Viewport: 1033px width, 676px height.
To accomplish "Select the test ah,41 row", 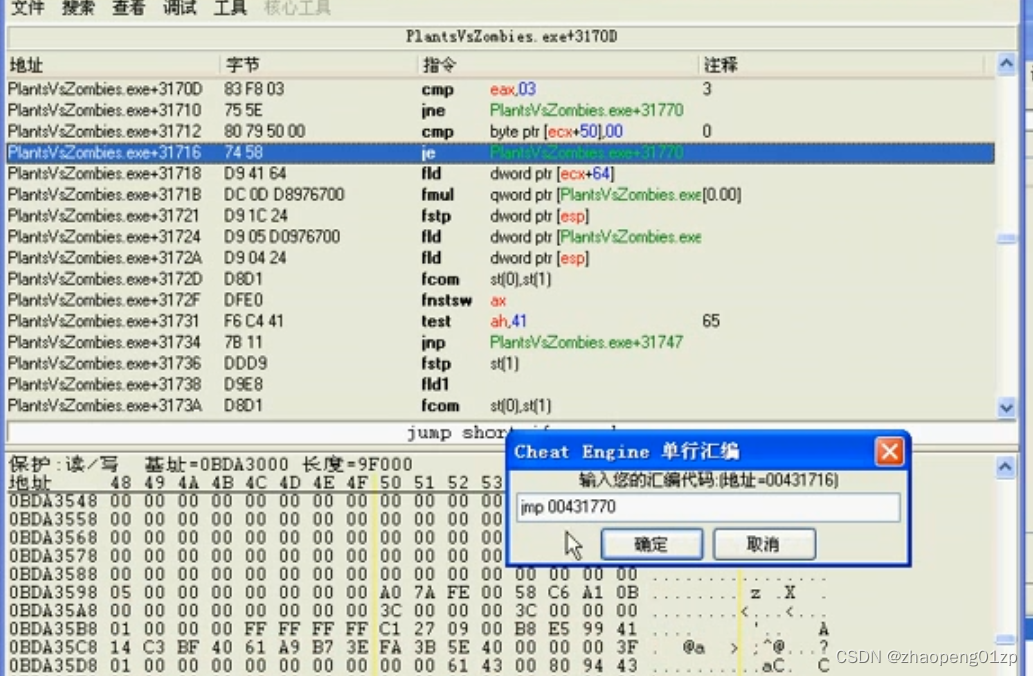I will tap(500, 321).
